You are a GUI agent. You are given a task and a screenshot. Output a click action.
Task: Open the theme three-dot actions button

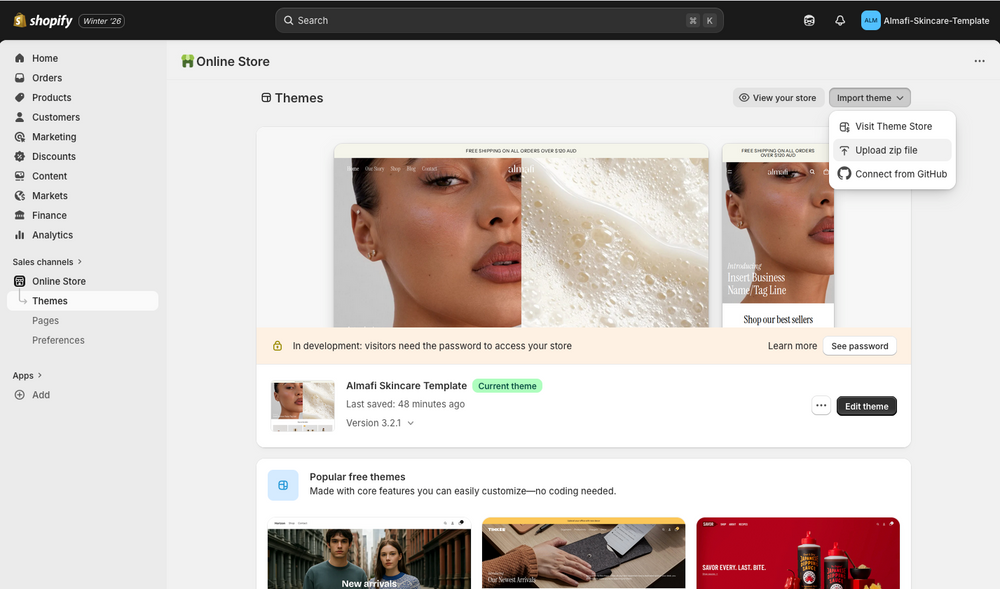tap(821, 406)
